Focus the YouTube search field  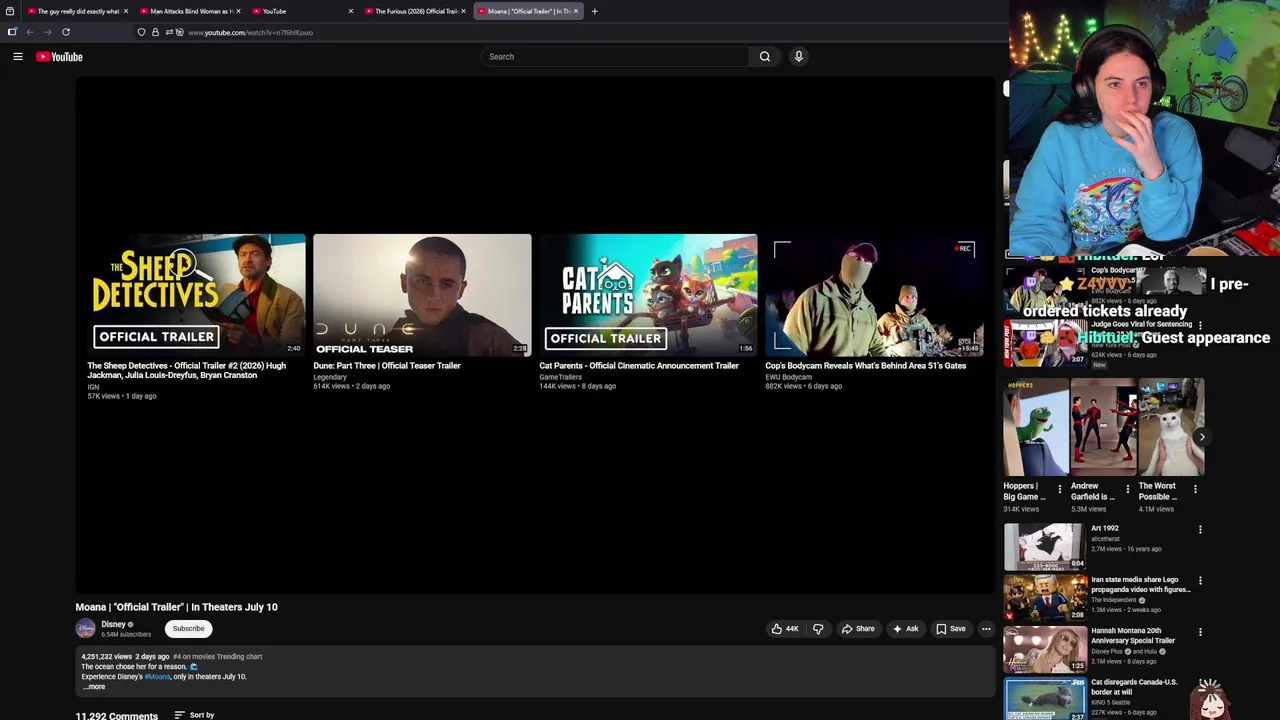(x=615, y=57)
